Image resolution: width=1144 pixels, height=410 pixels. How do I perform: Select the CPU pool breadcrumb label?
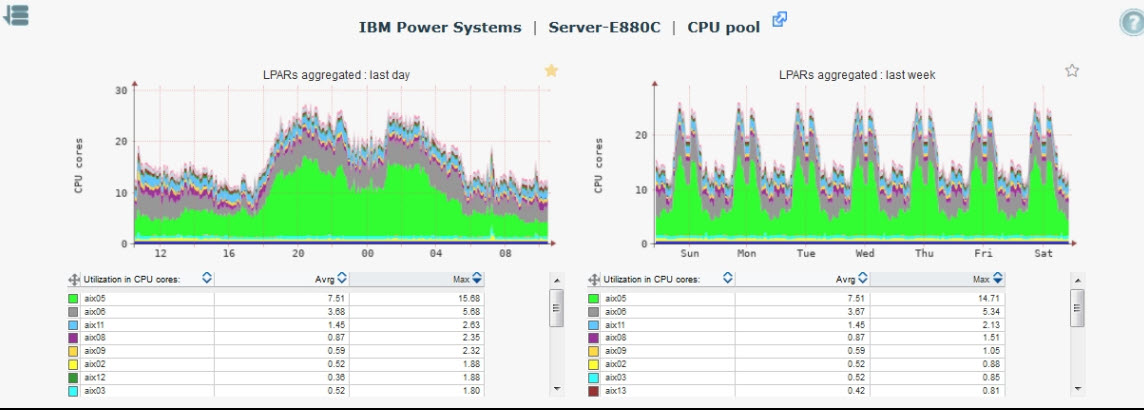pyautogui.click(x=723, y=27)
